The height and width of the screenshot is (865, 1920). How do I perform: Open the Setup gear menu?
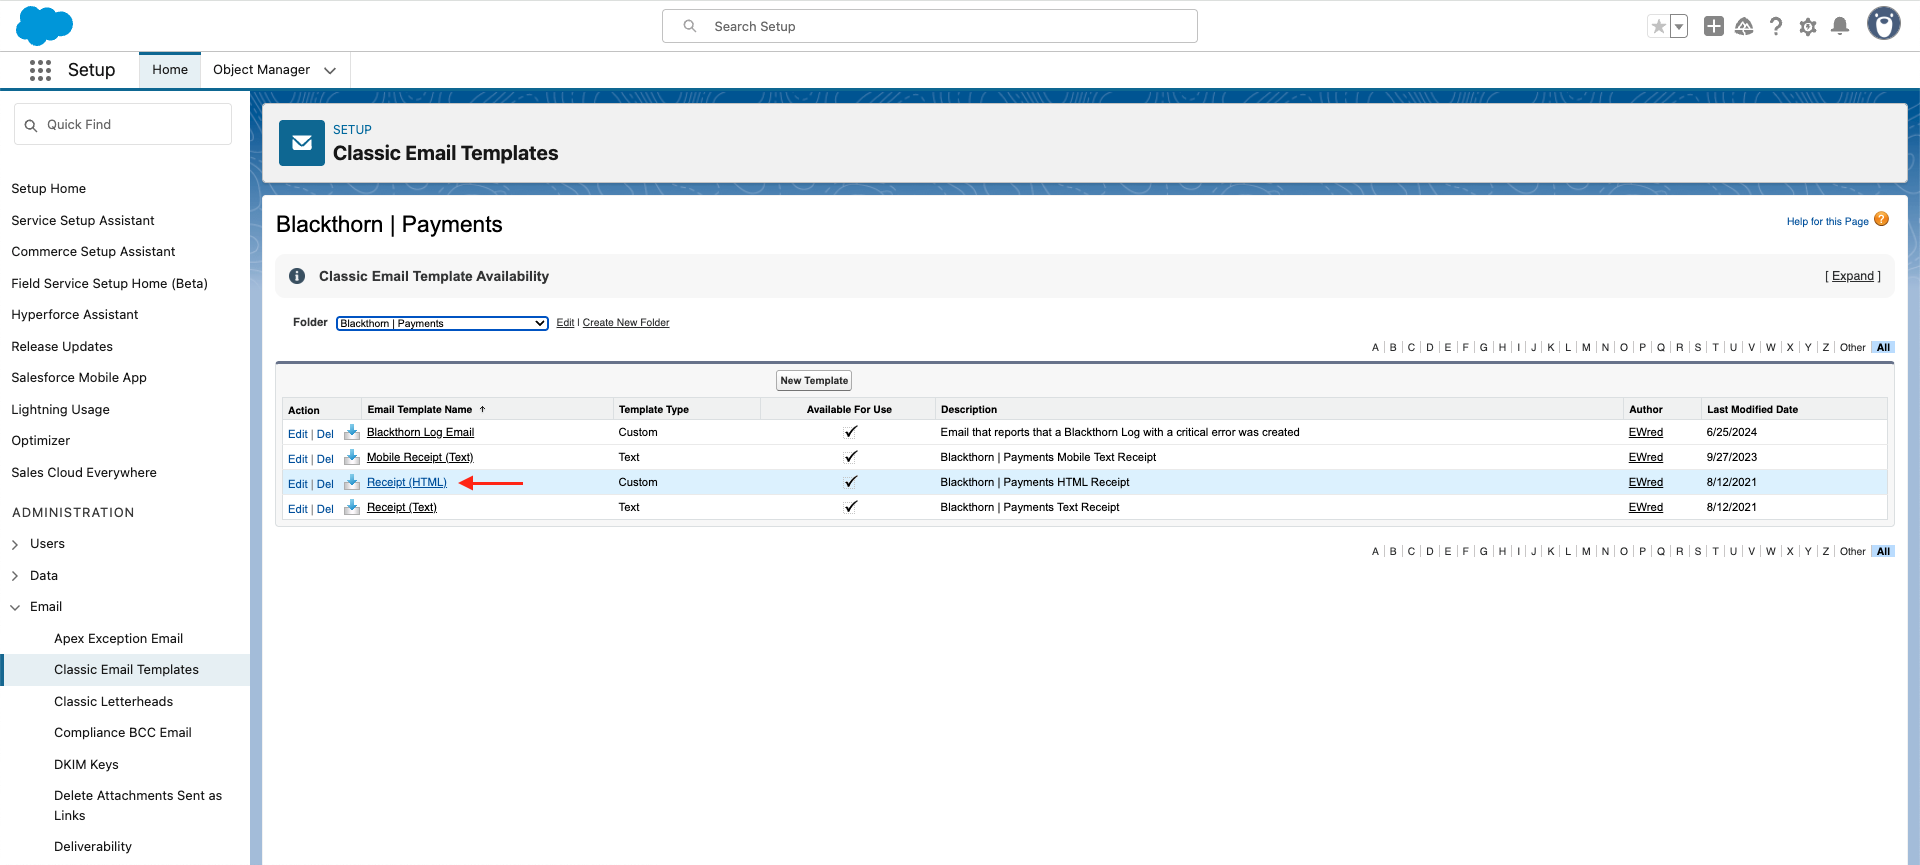[x=1808, y=27]
